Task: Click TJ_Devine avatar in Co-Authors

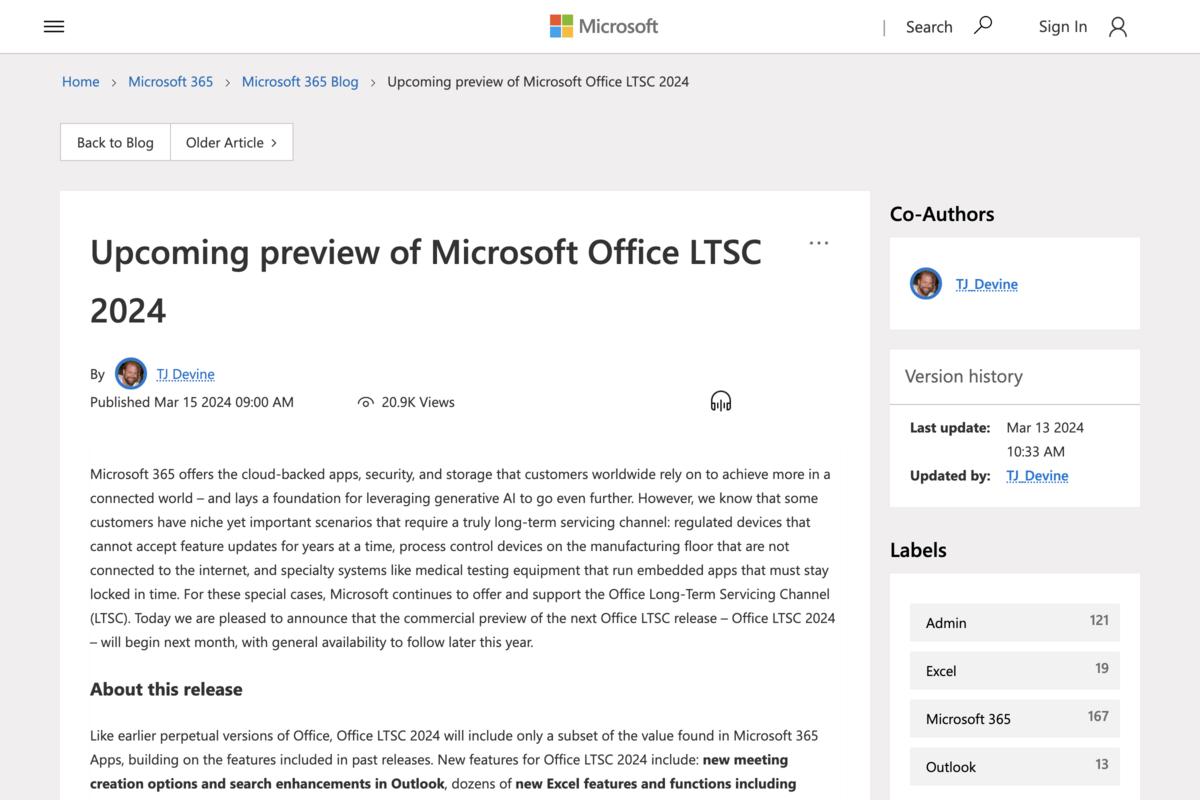Action: click(926, 284)
